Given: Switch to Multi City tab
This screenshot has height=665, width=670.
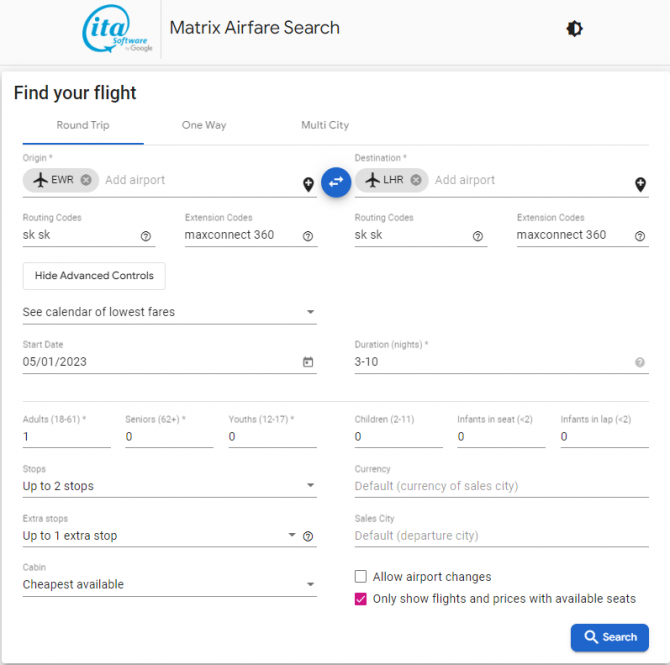Looking at the screenshot, I should click(x=325, y=126).
